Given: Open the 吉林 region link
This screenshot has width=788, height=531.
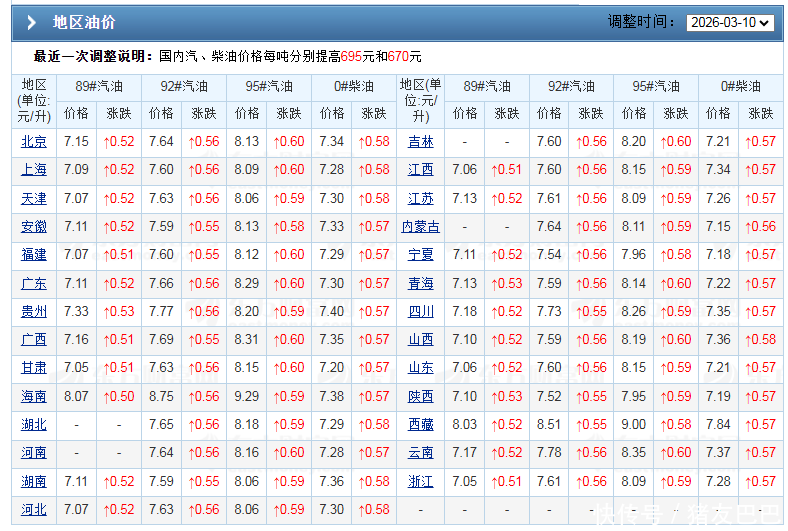Looking at the screenshot, I should 421,142.
